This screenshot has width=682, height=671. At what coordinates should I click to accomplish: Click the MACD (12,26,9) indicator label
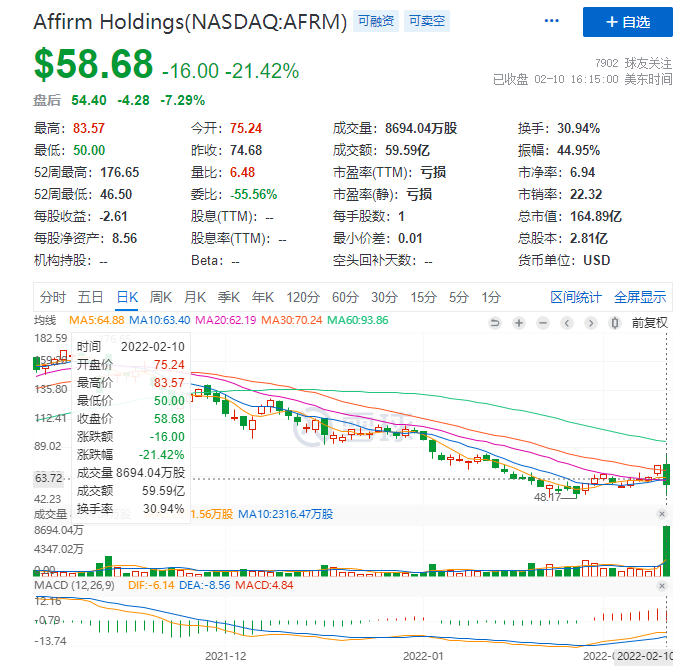pyautogui.click(x=74, y=585)
